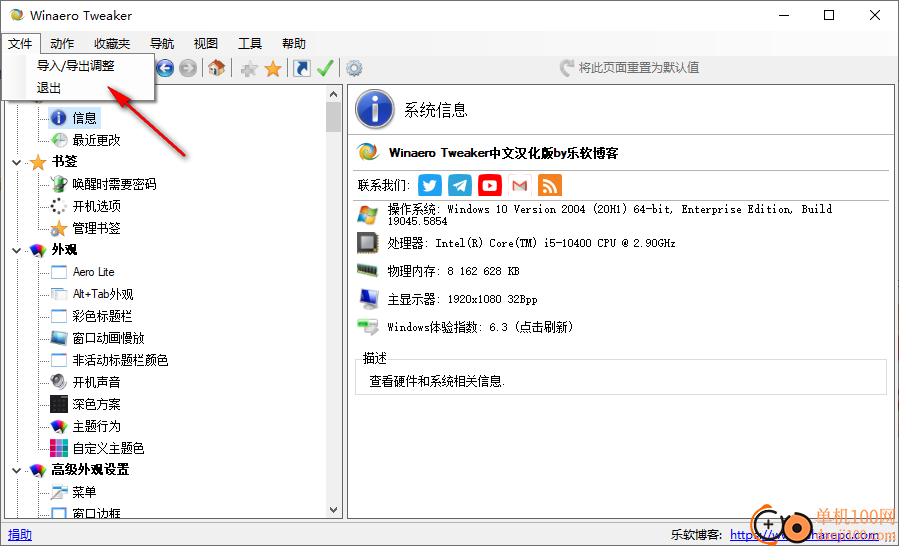The image size is (899, 546).
Task: Collapse the 书签 tree category
Action: pos(15,163)
